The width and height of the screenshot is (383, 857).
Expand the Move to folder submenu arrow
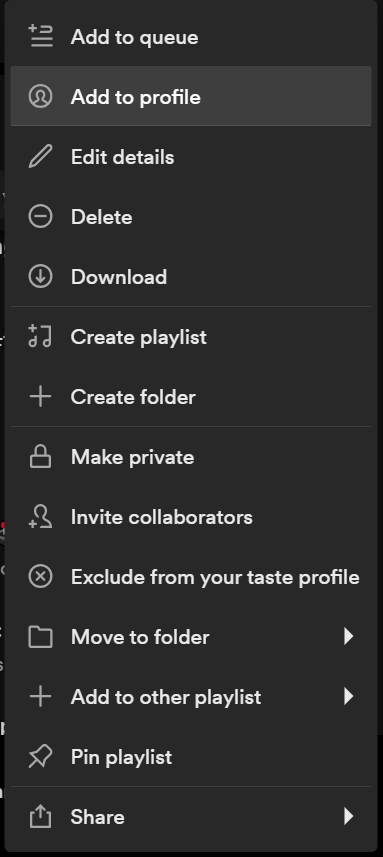point(348,636)
